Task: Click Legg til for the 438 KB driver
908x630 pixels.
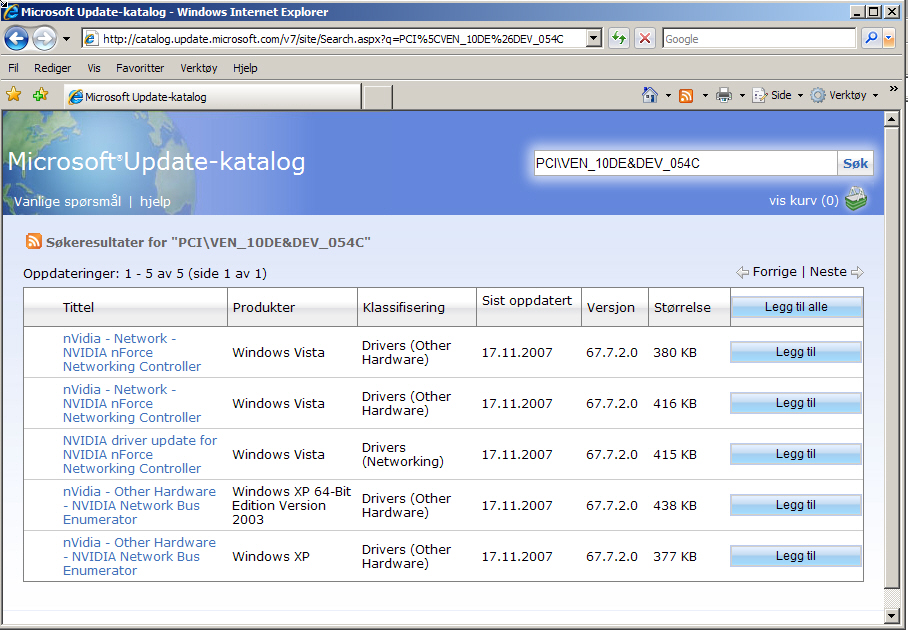Action: 796,505
